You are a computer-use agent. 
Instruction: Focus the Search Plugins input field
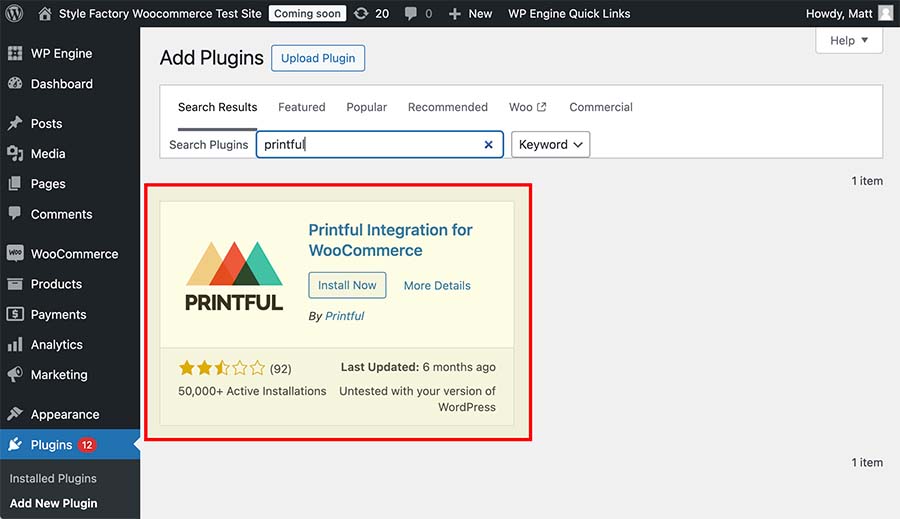tap(379, 145)
